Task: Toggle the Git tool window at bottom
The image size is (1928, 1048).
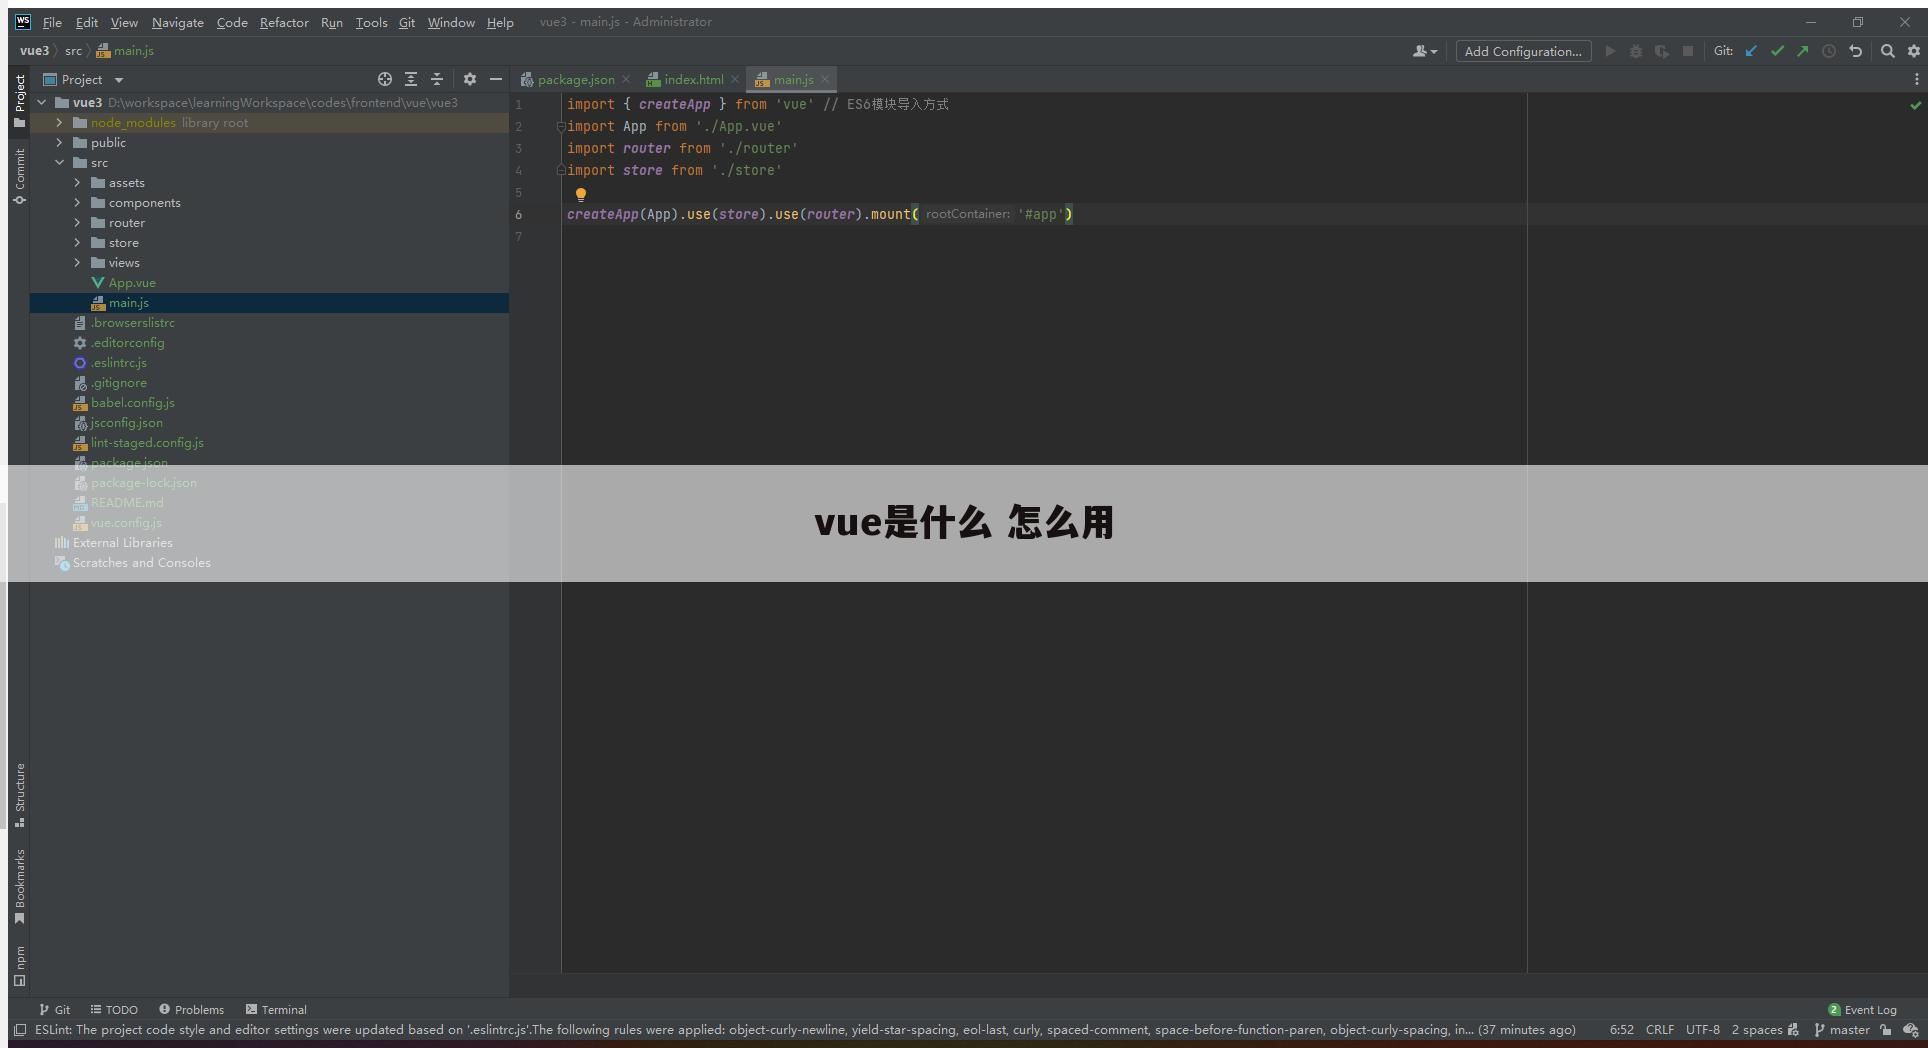Action: pyautogui.click(x=54, y=1009)
